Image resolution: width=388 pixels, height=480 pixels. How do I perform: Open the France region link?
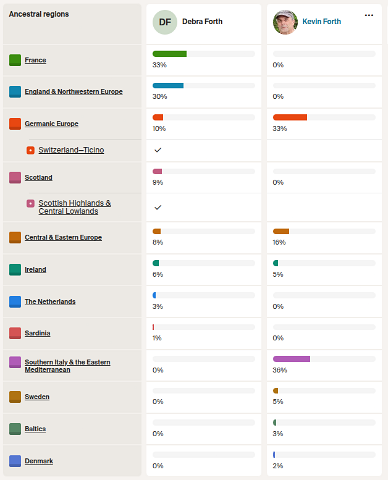(35, 60)
